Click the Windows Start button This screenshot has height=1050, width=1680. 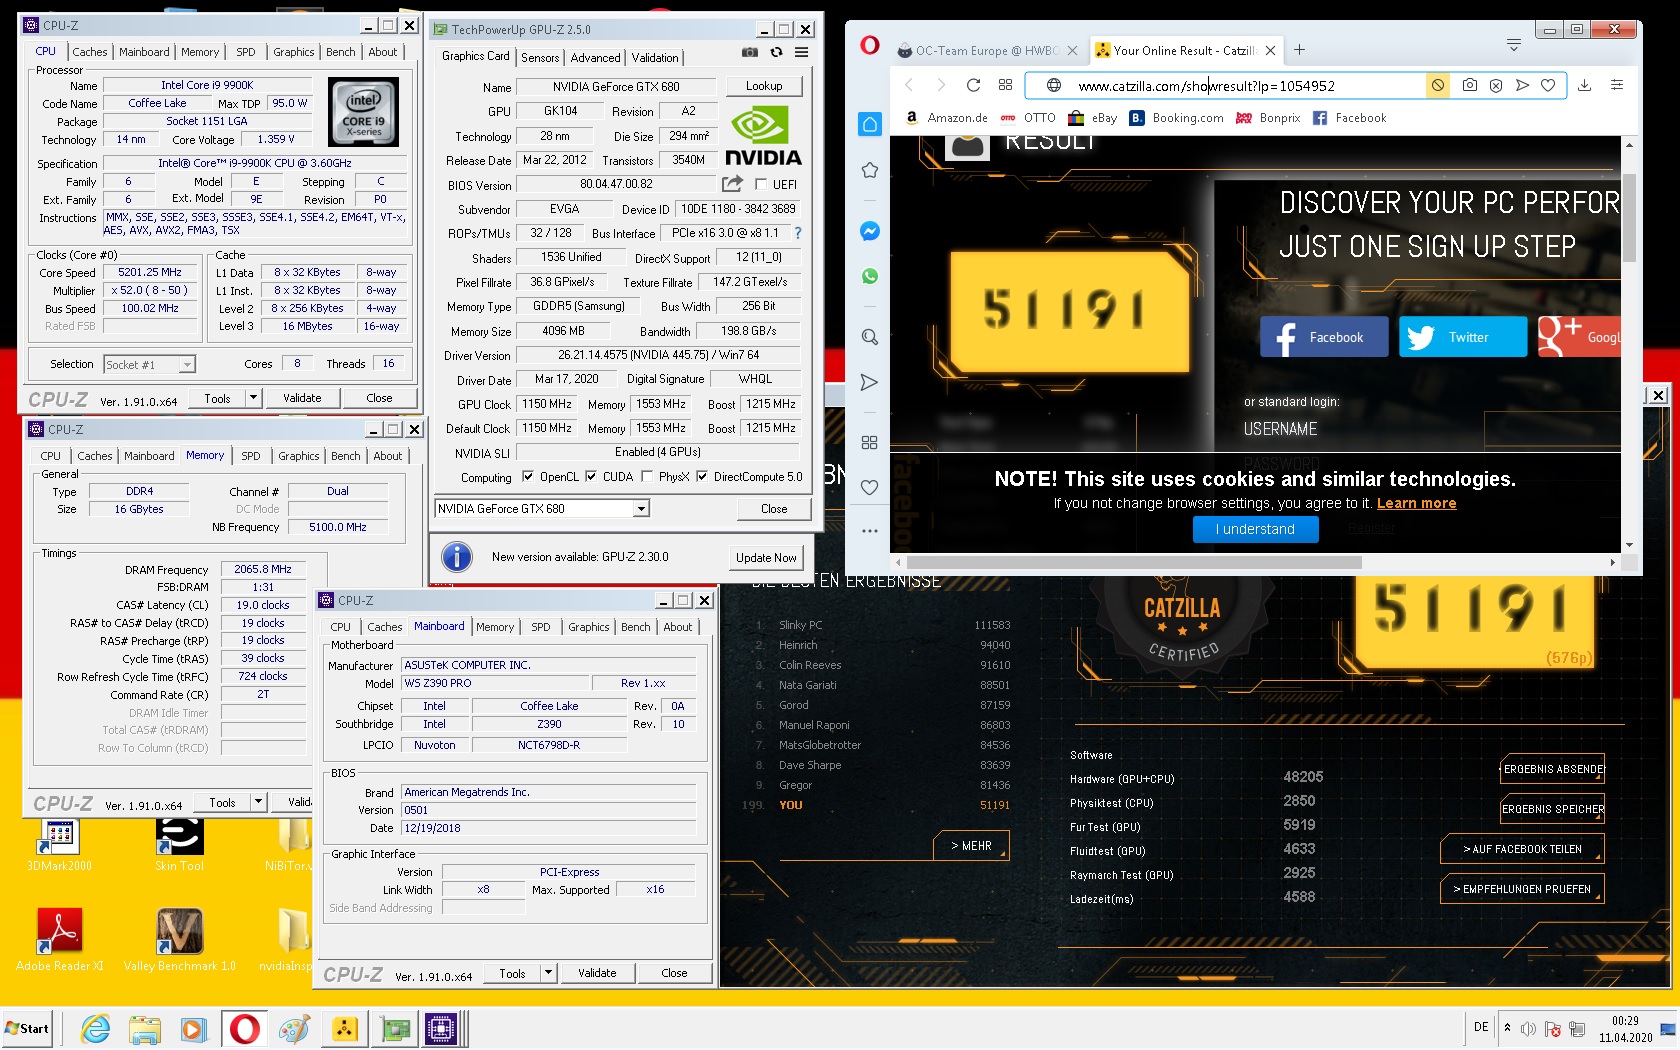pyautogui.click(x=28, y=1028)
